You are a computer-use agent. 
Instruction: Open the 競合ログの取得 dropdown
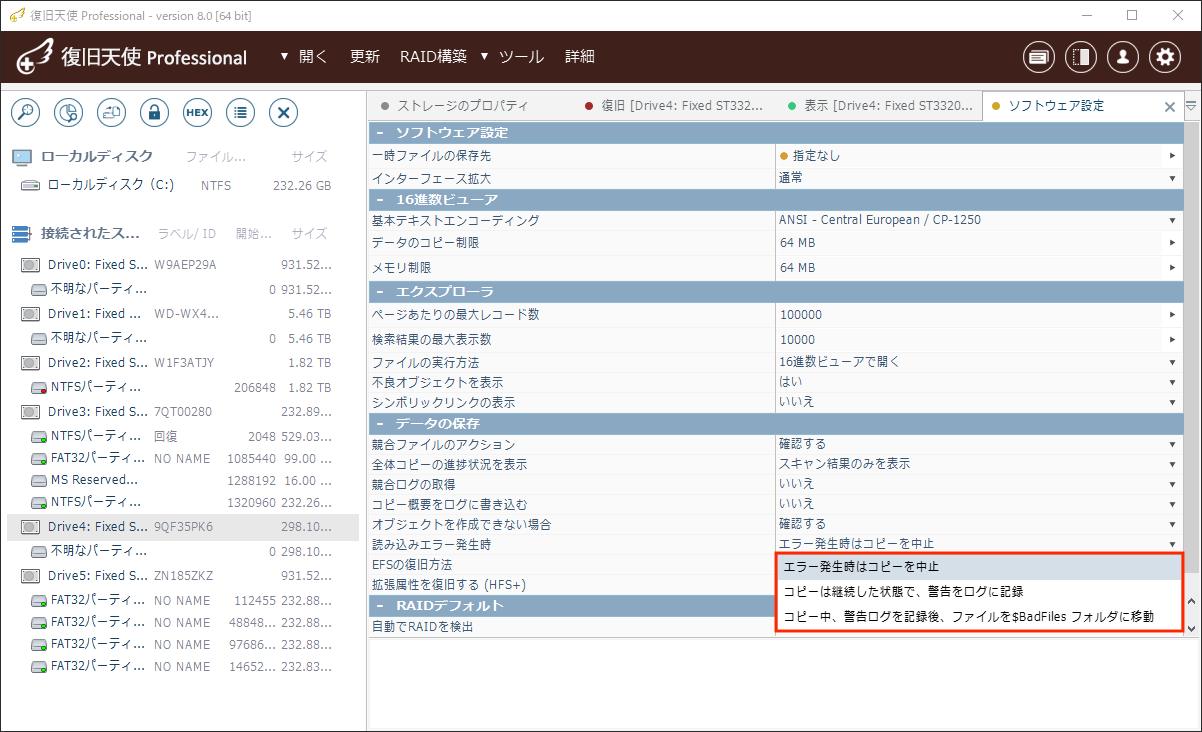point(1172,484)
